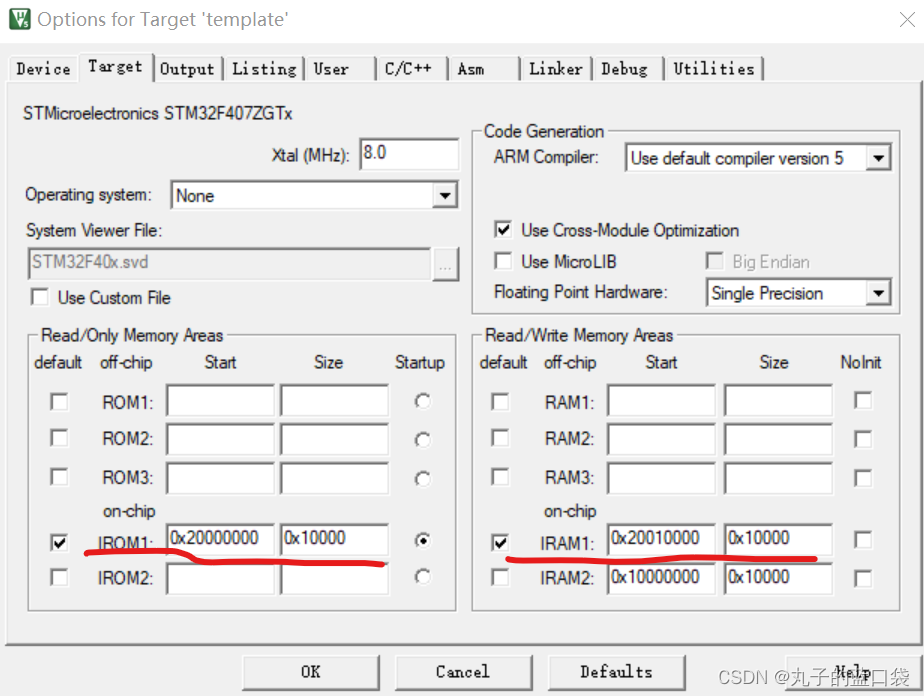Click the IRAM1 Size field
This screenshot has height=696, width=924.
(778, 539)
